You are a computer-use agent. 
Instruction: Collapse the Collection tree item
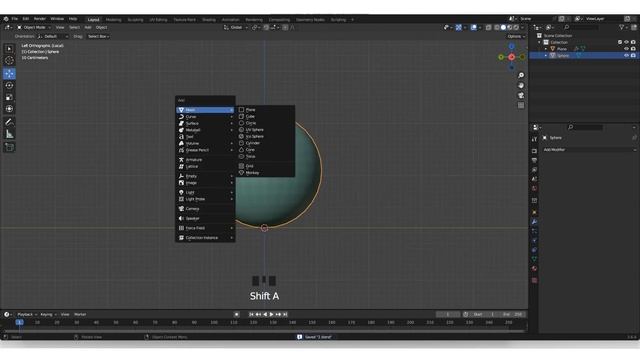tap(540, 42)
